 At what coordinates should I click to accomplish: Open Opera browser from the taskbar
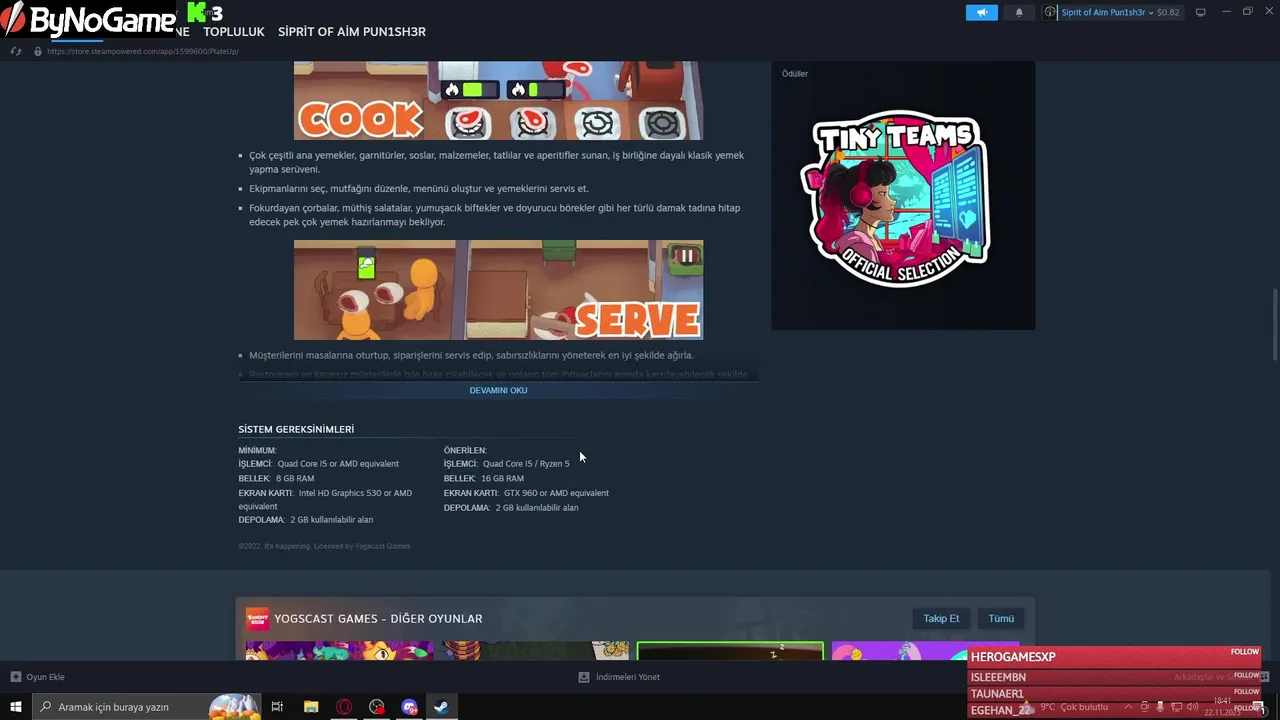coord(343,706)
